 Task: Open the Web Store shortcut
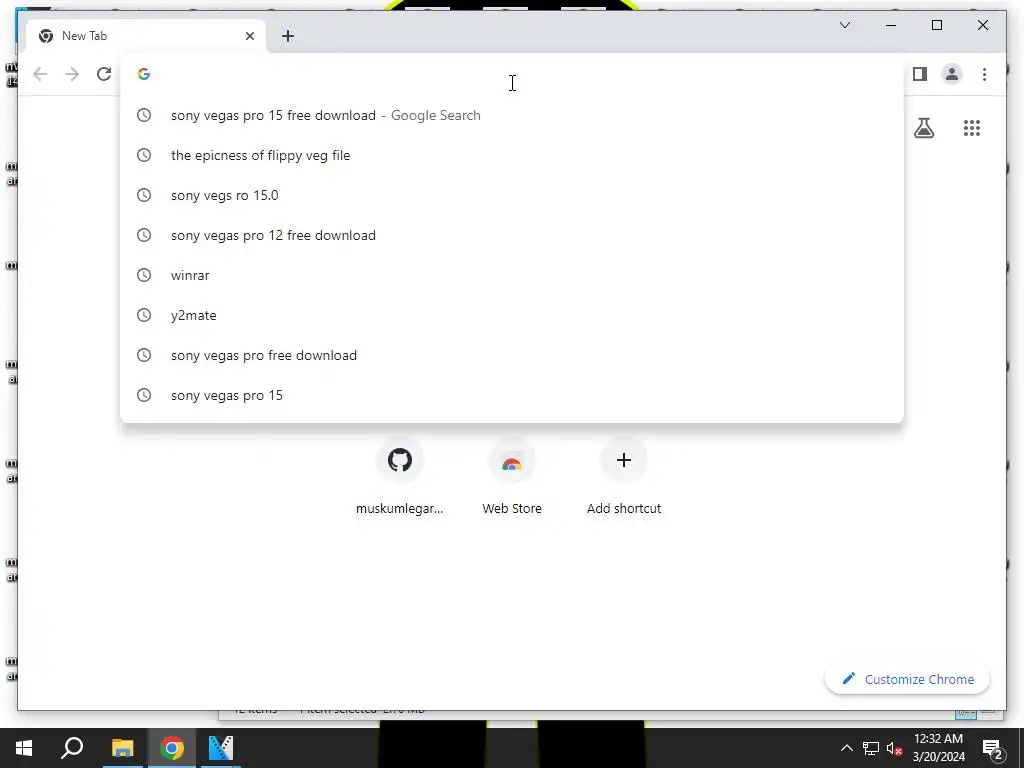point(512,477)
